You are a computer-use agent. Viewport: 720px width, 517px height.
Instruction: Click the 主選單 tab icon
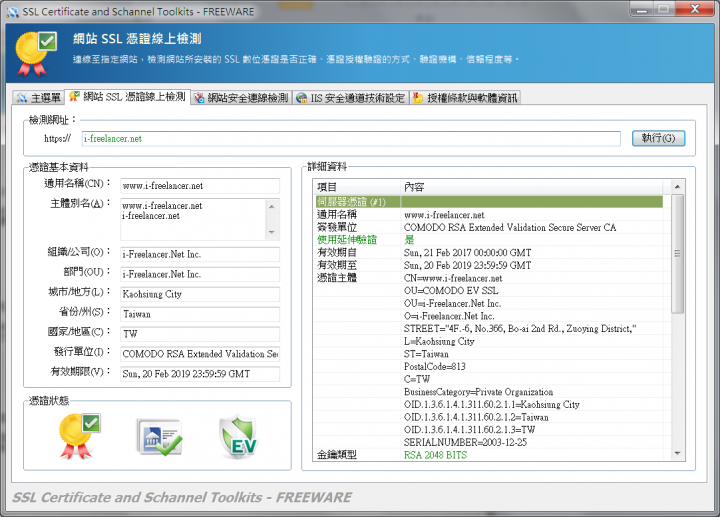point(22,98)
